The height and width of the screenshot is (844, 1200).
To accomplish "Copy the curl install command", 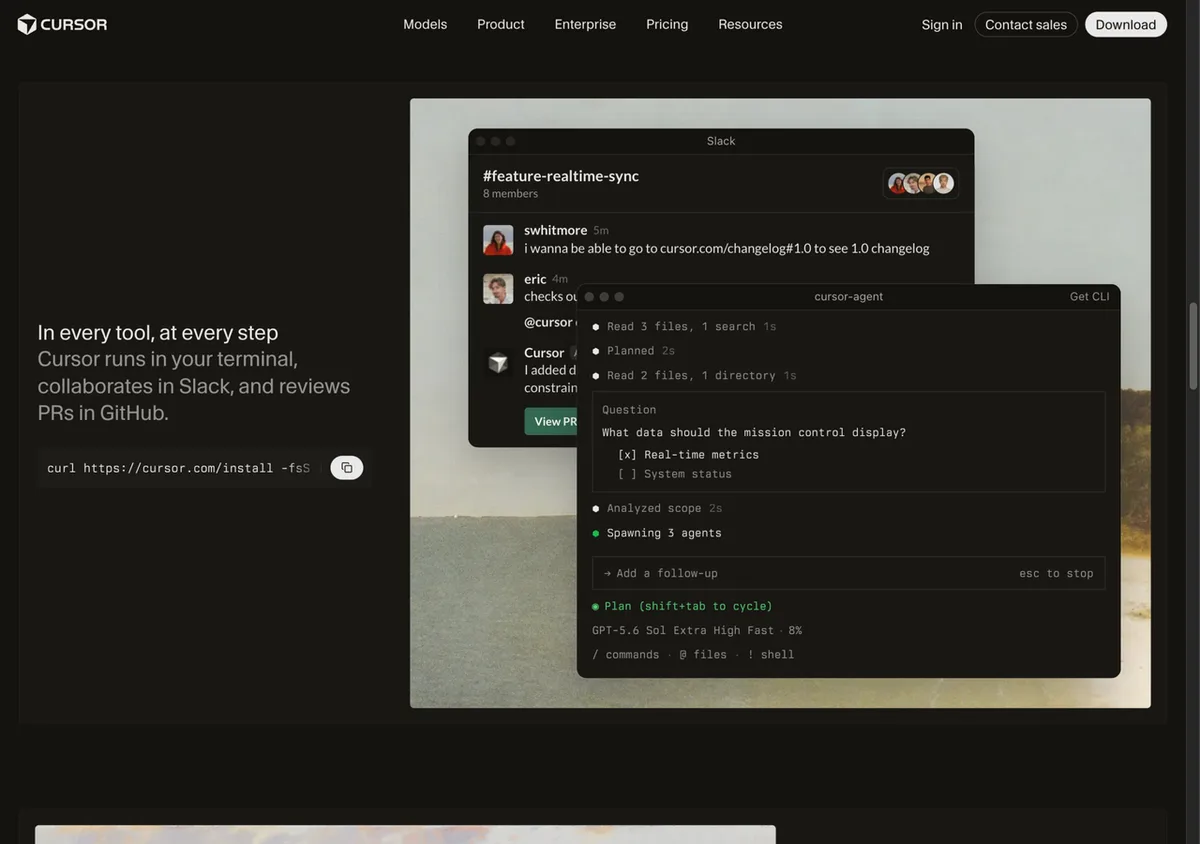I will [347, 468].
